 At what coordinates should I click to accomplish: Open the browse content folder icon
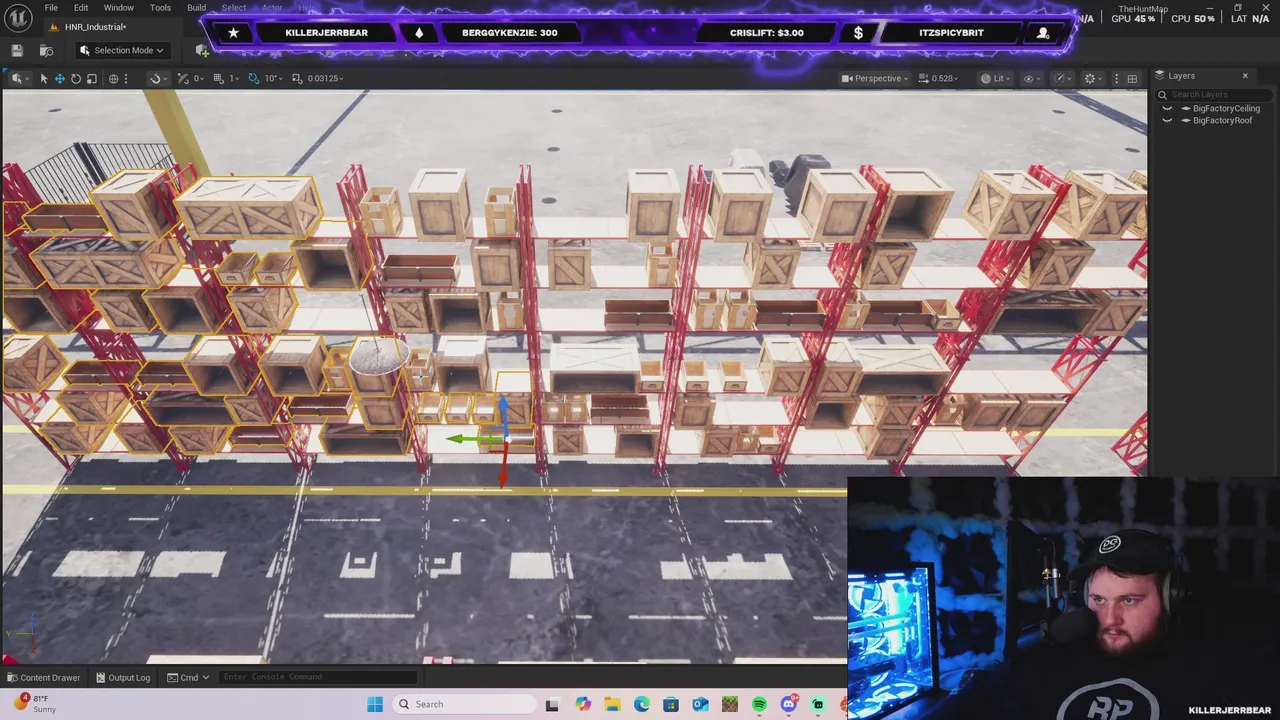tap(46, 50)
